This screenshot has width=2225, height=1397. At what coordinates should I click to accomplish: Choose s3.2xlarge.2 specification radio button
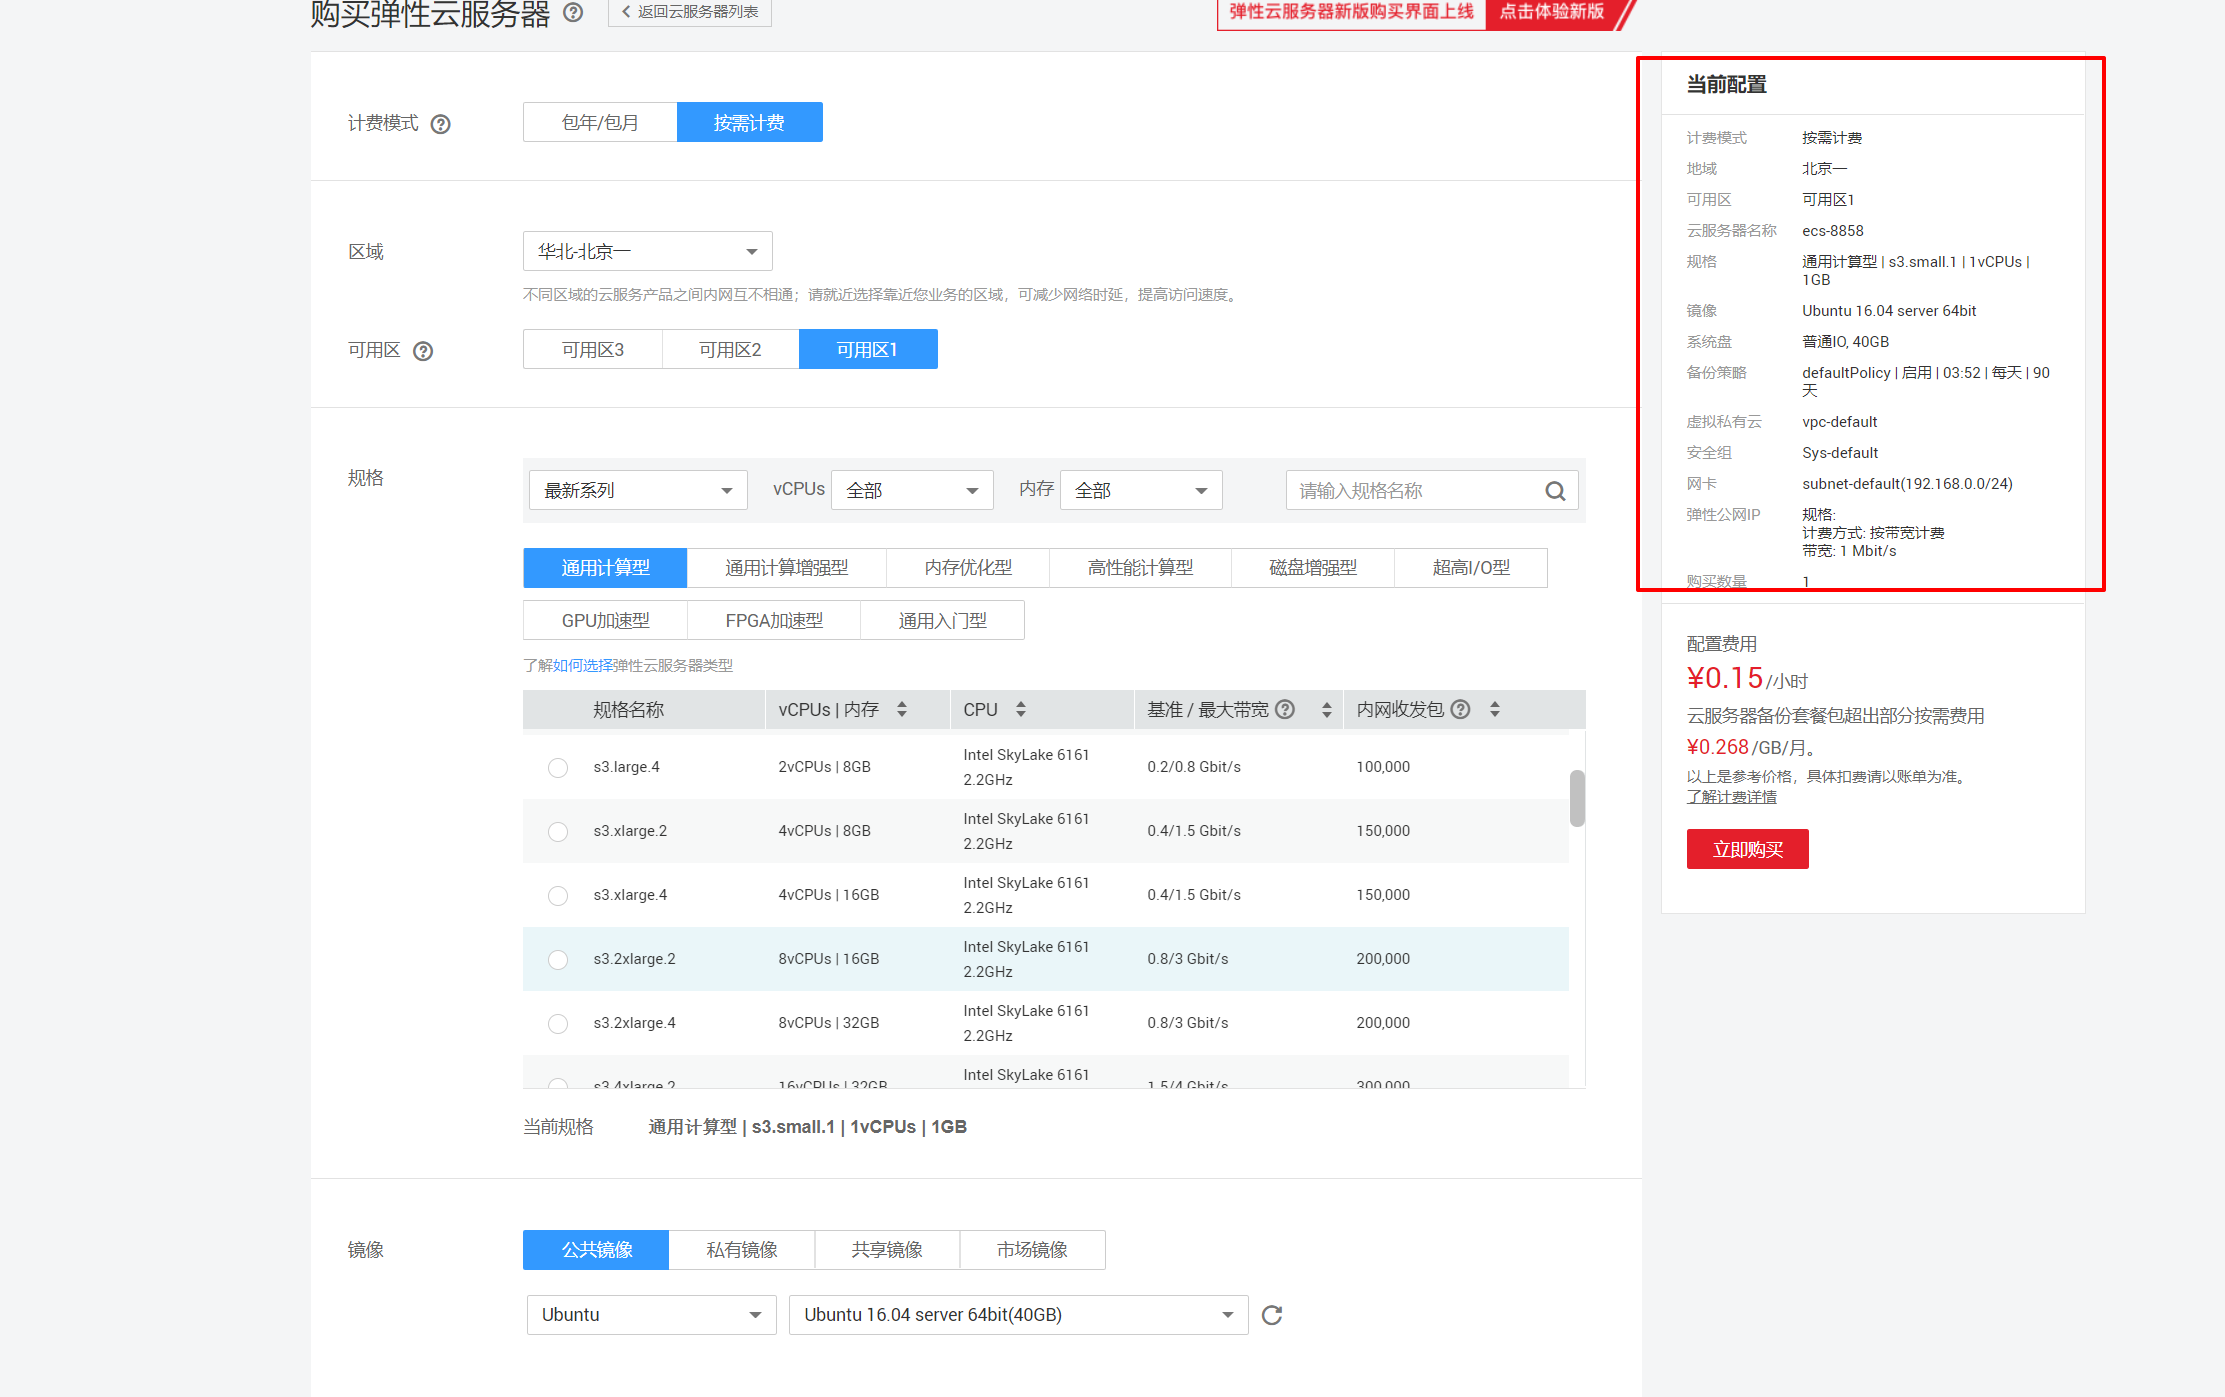click(x=558, y=960)
